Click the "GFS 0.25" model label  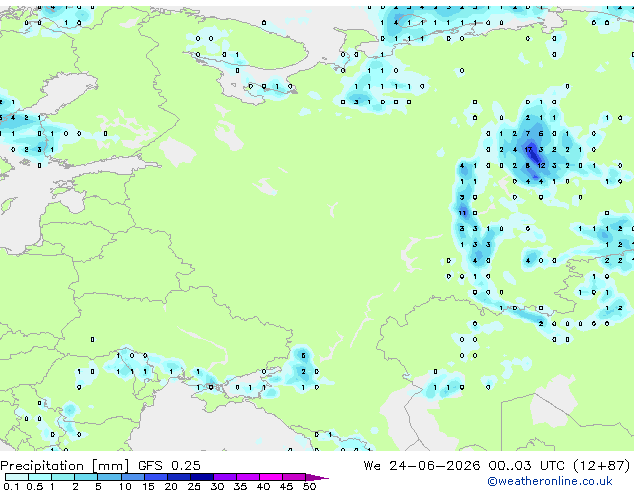click(169, 465)
